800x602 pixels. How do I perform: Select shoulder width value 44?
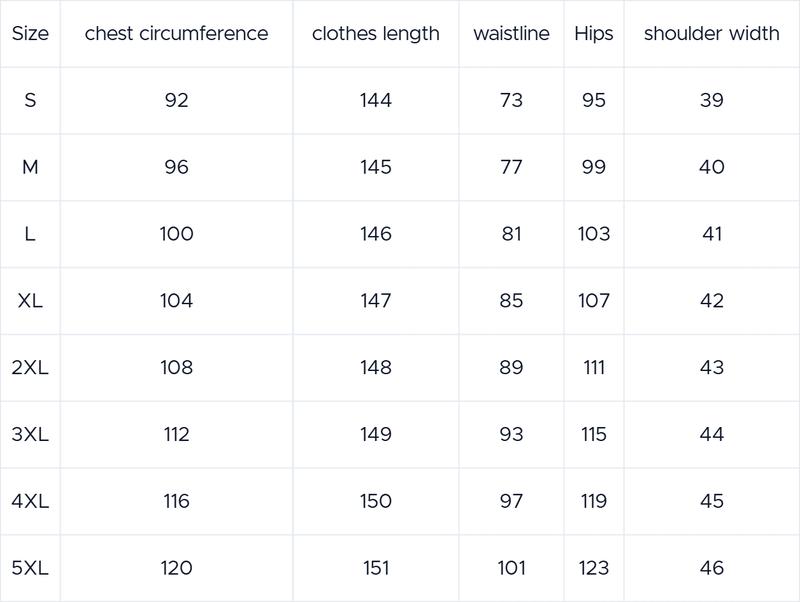[x=712, y=434]
